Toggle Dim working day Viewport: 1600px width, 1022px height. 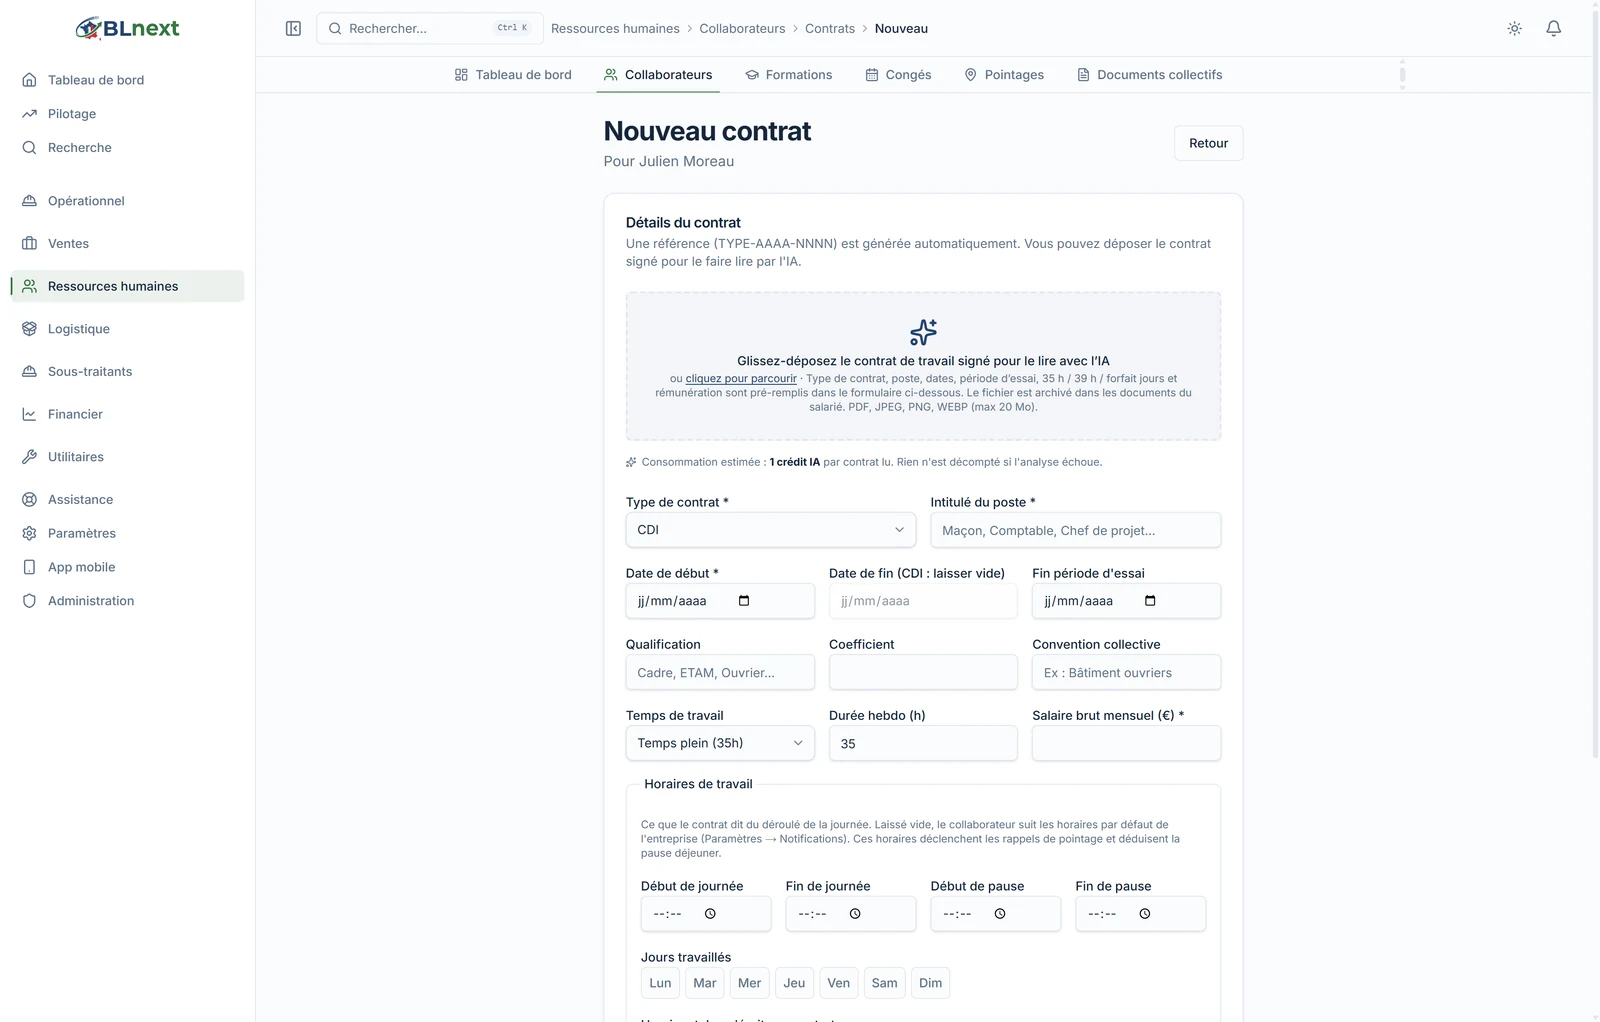[x=930, y=983]
